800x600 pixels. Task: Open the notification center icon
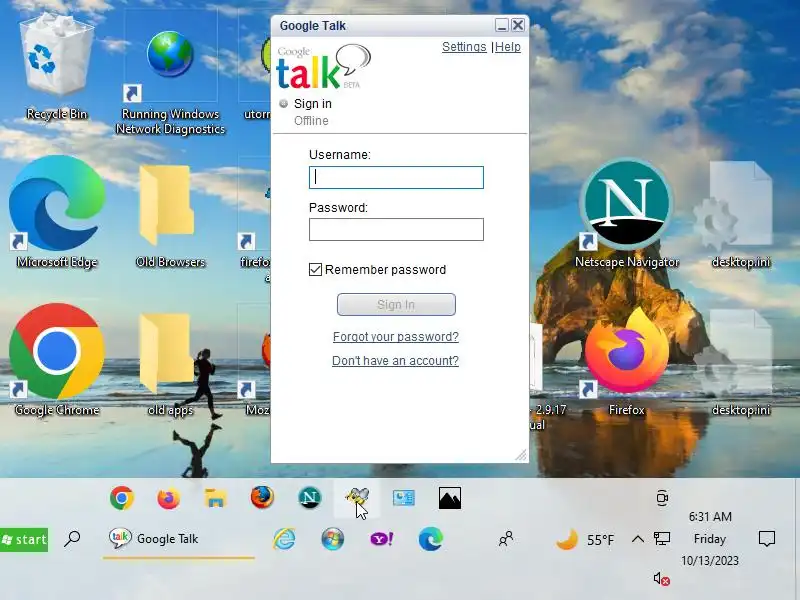pos(767,539)
